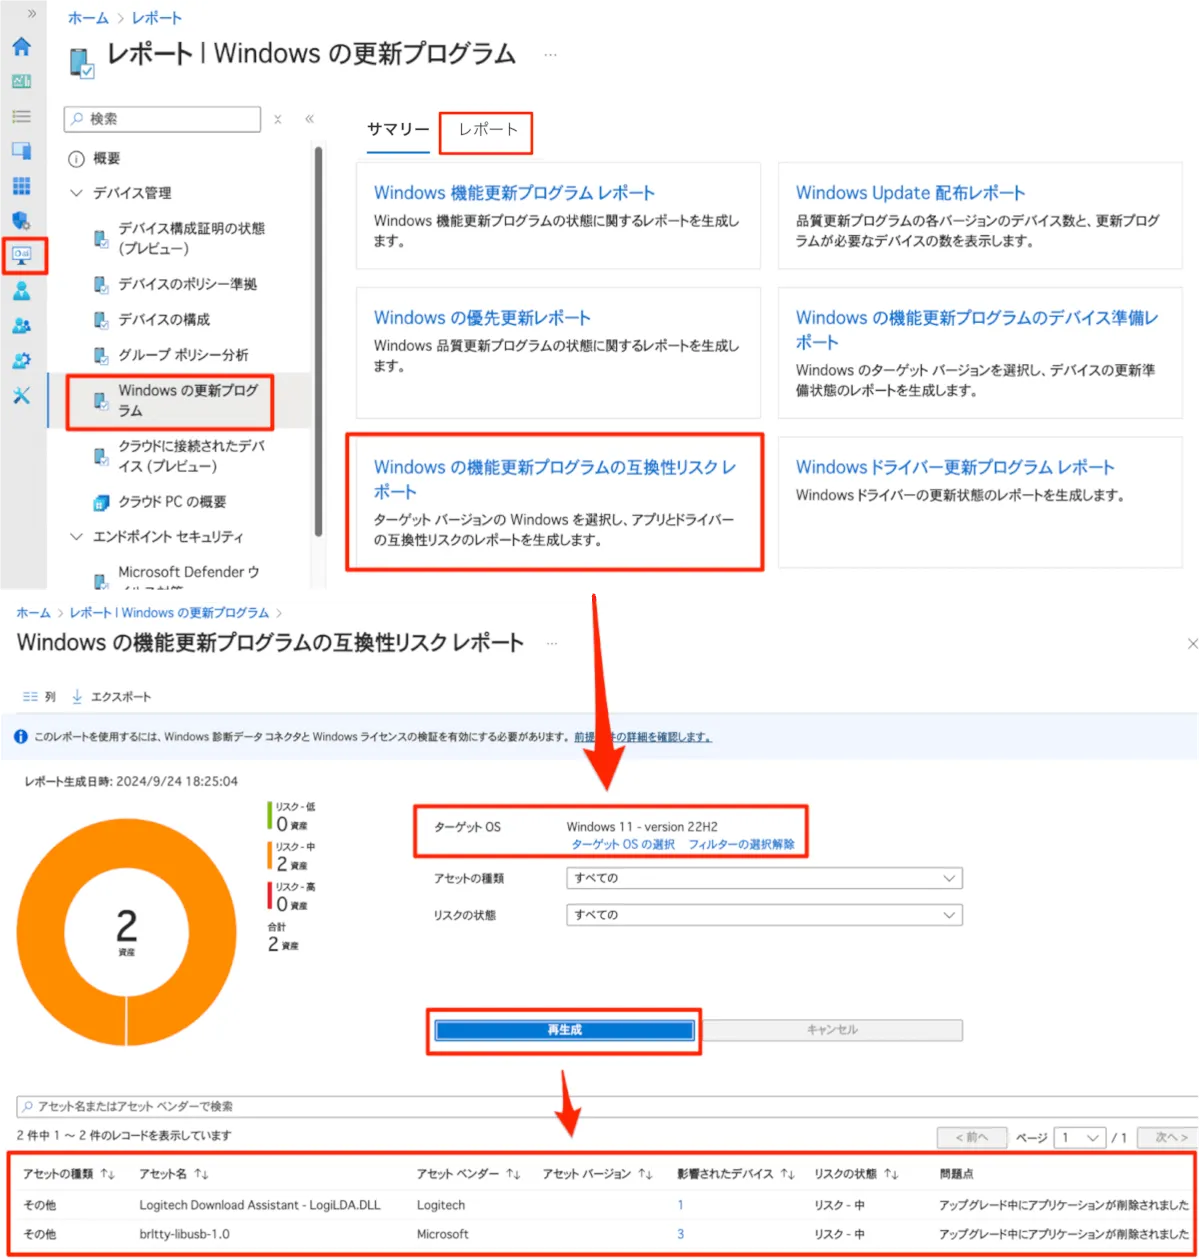1200x1260 pixels.
Task: Open the page number dropdown
Action: point(1080,1138)
